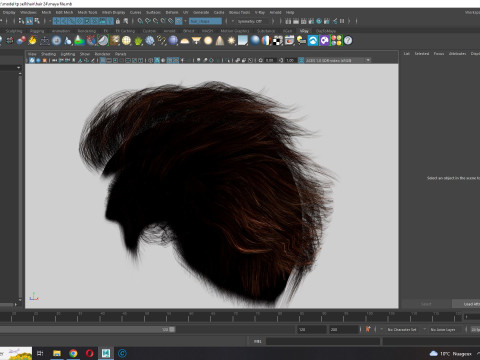Click the pause viewport icon in status line
This screenshot has height=360, width=480.
[342, 21]
